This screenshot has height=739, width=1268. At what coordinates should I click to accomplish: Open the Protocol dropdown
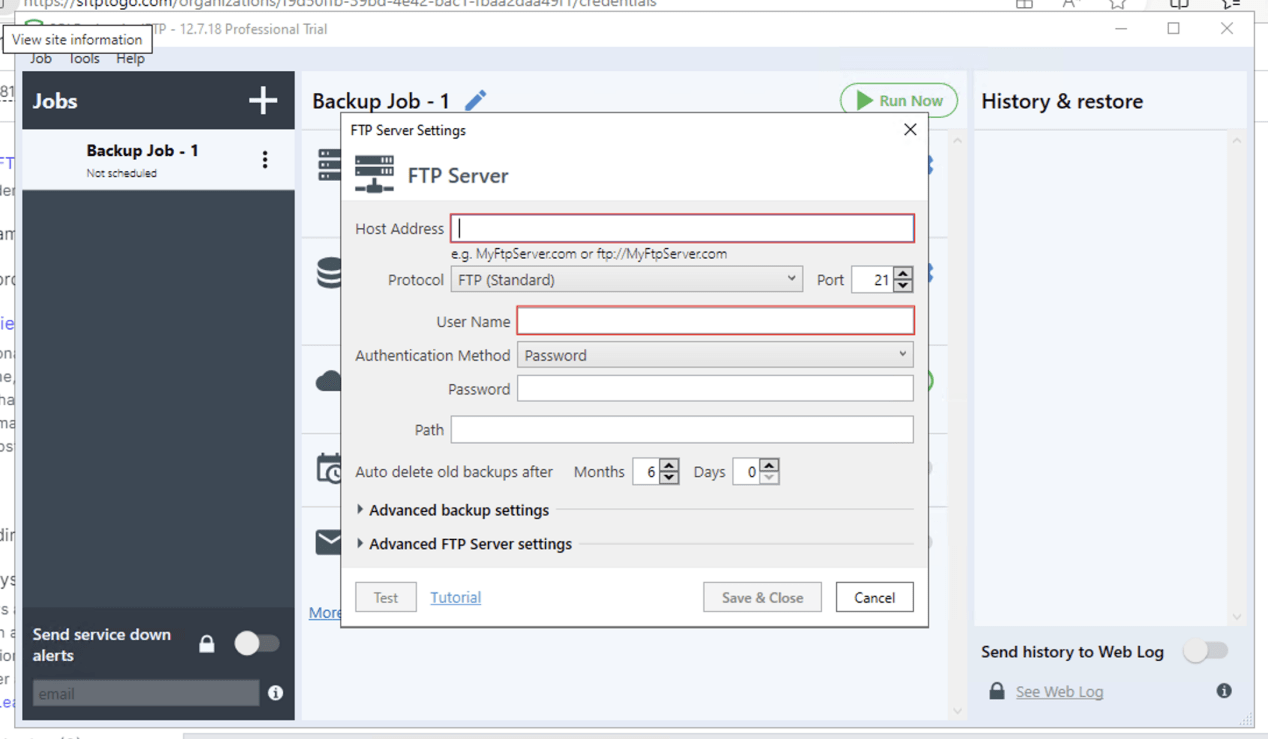click(x=792, y=279)
